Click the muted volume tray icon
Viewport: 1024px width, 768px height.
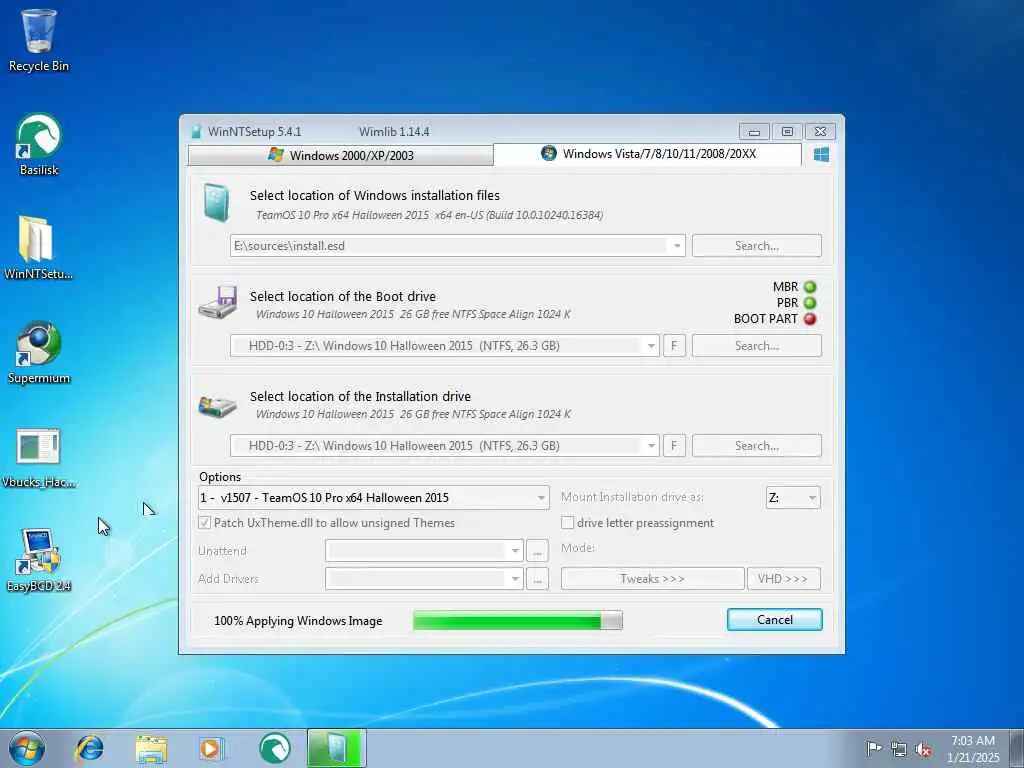coord(923,749)
